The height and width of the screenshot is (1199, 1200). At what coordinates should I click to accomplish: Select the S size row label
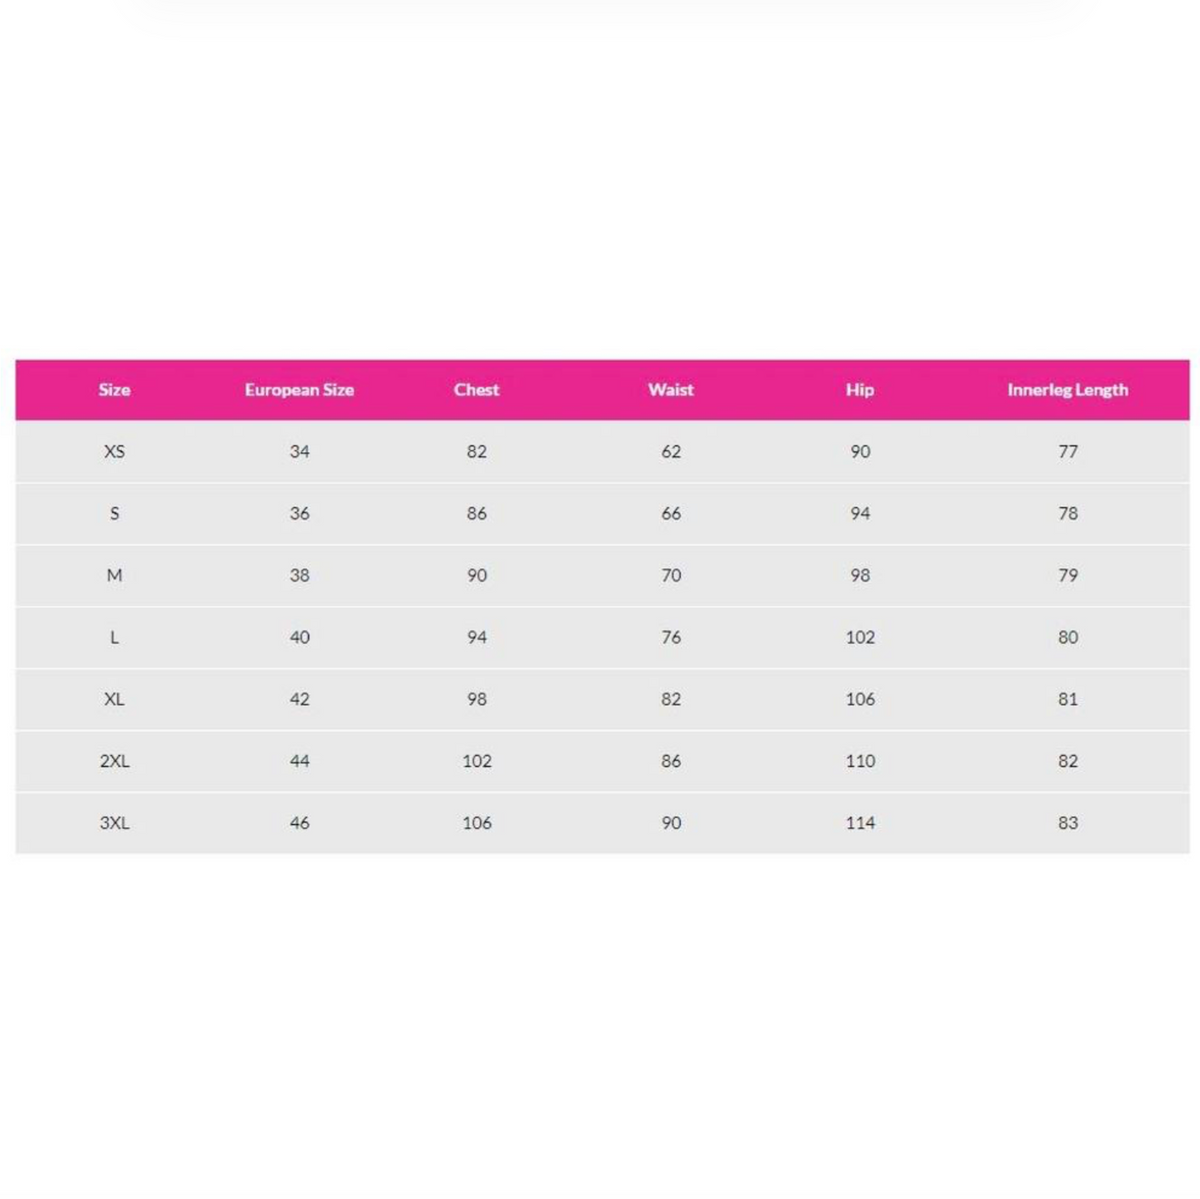pyautogui.click(x=114, y=514)
